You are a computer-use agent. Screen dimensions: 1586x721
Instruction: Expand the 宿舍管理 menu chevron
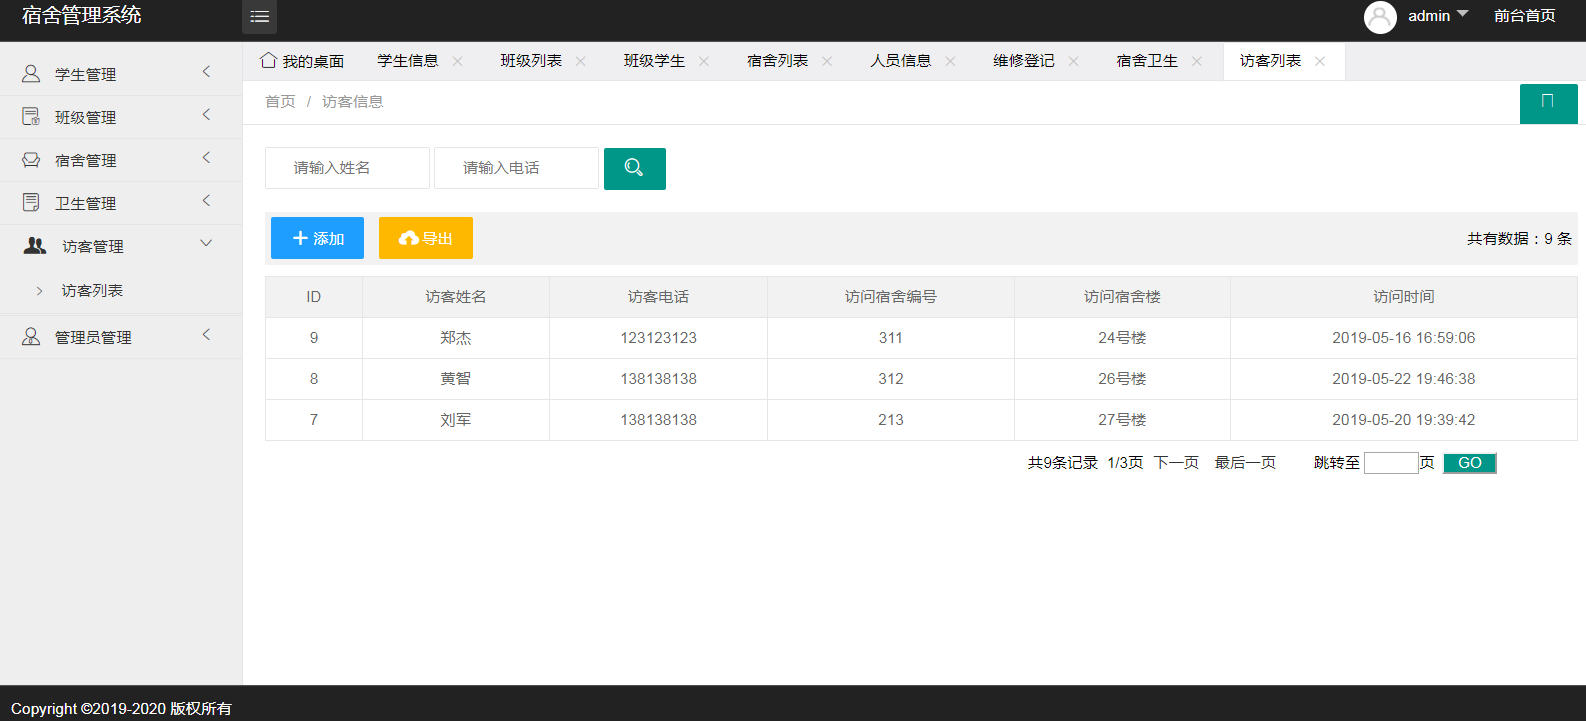tap(206, 158)
